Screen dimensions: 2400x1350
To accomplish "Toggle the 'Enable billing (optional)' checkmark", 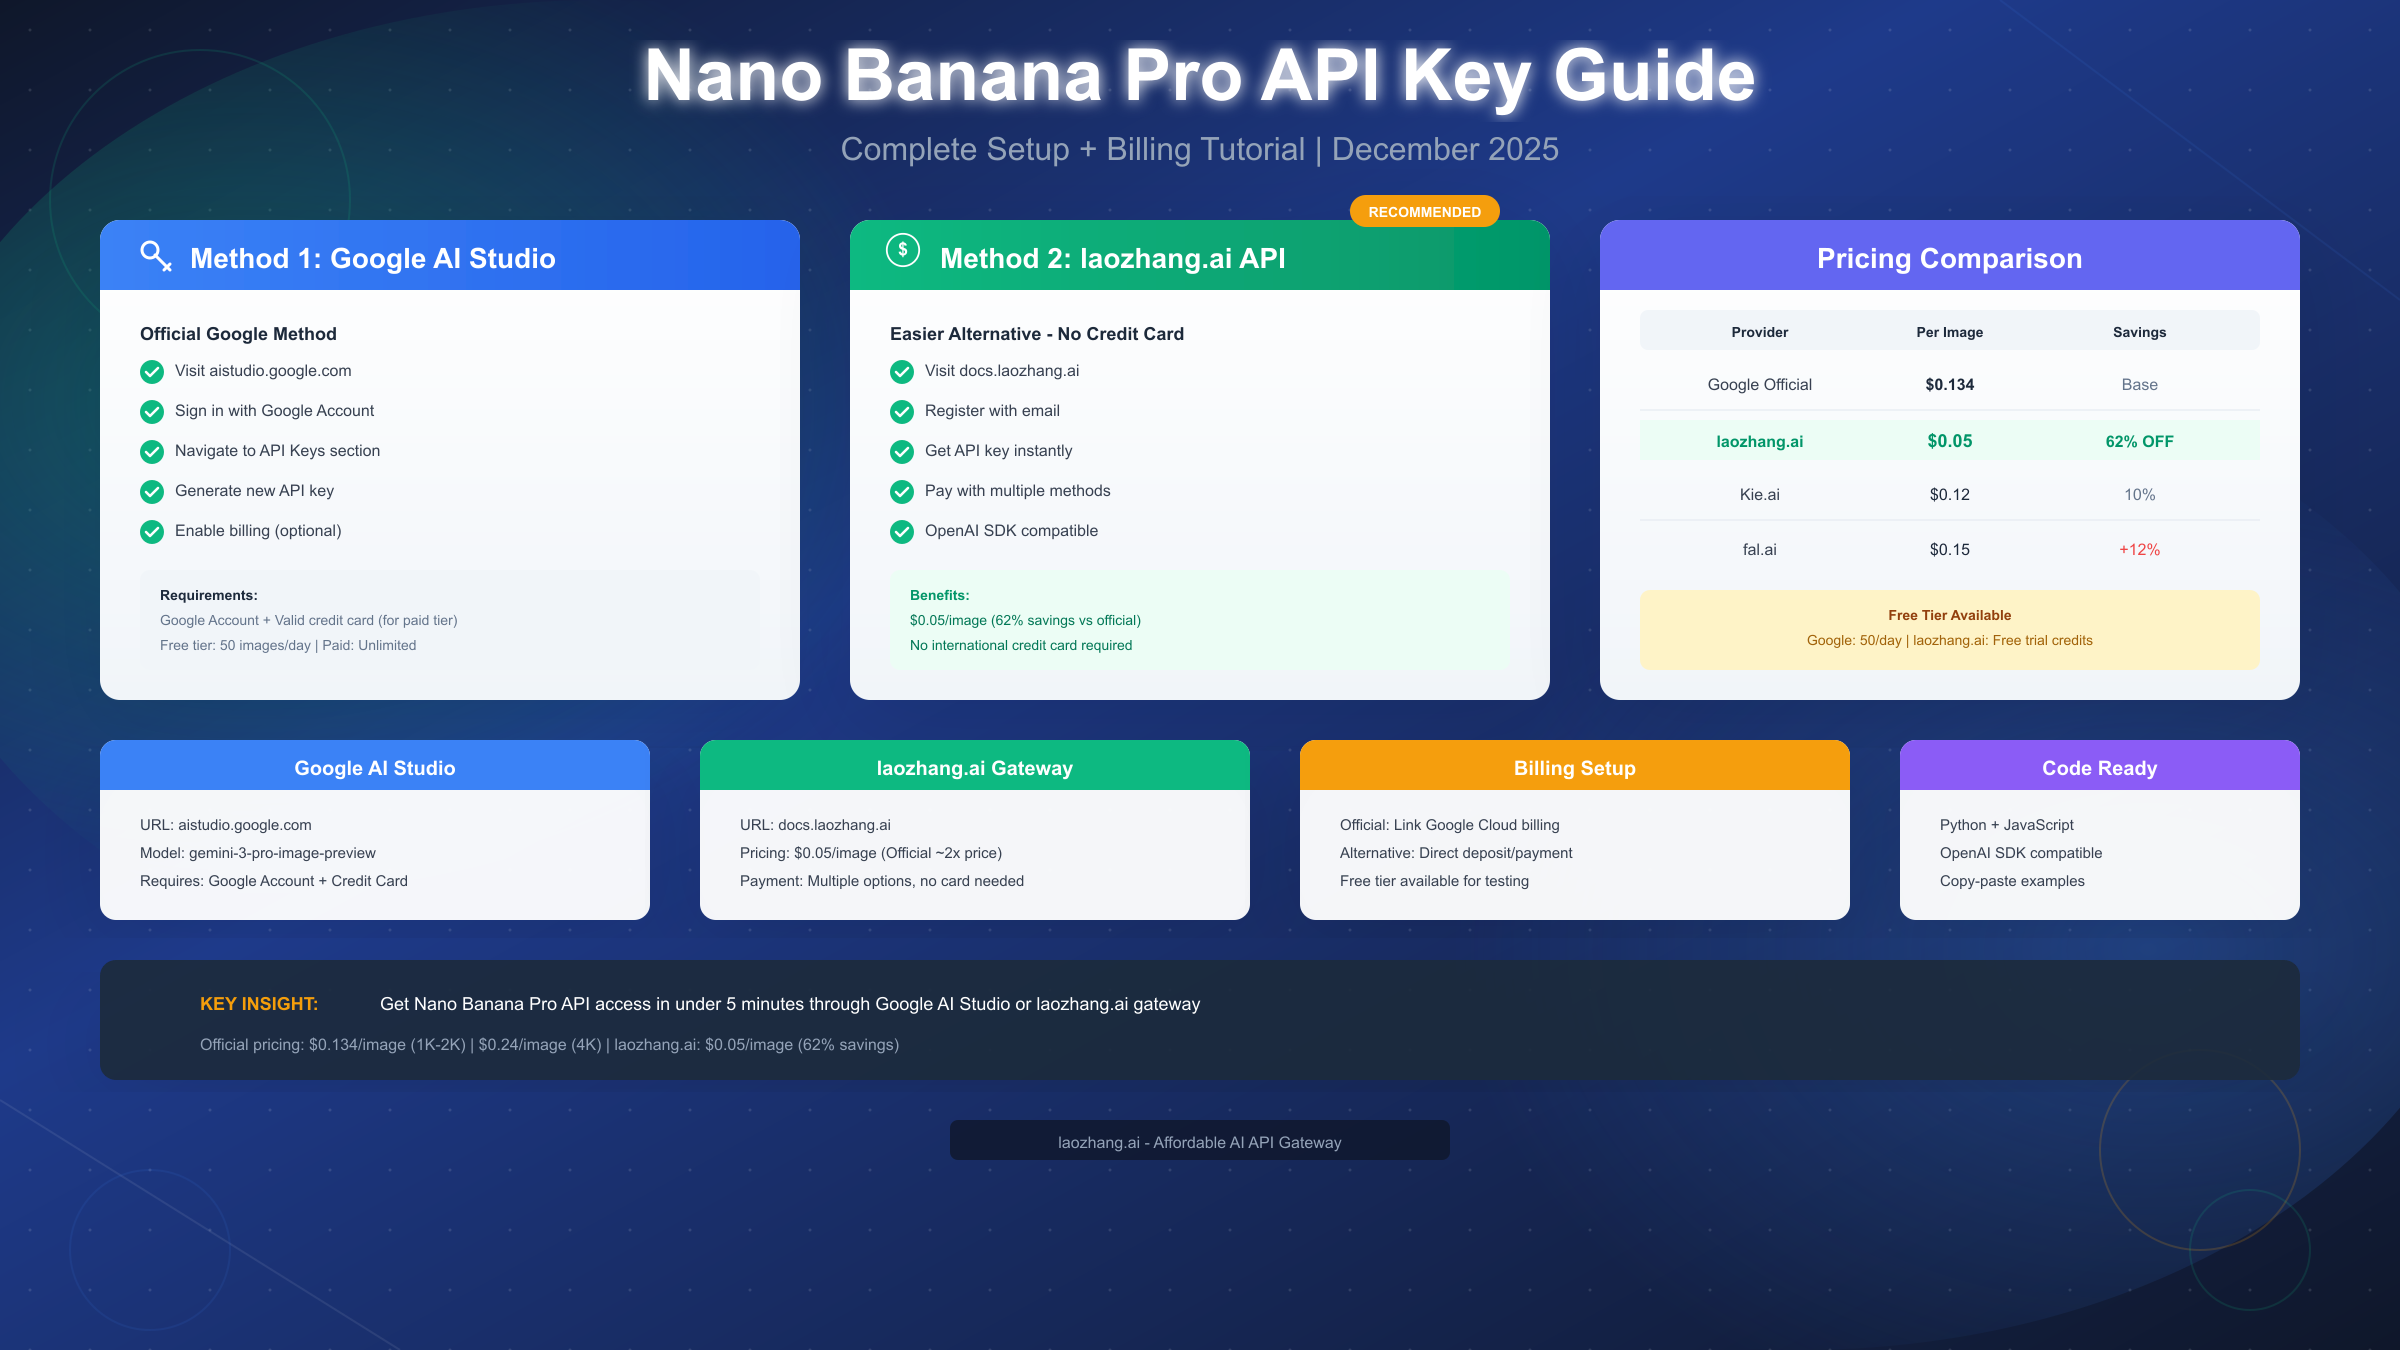I will (152, 531).
